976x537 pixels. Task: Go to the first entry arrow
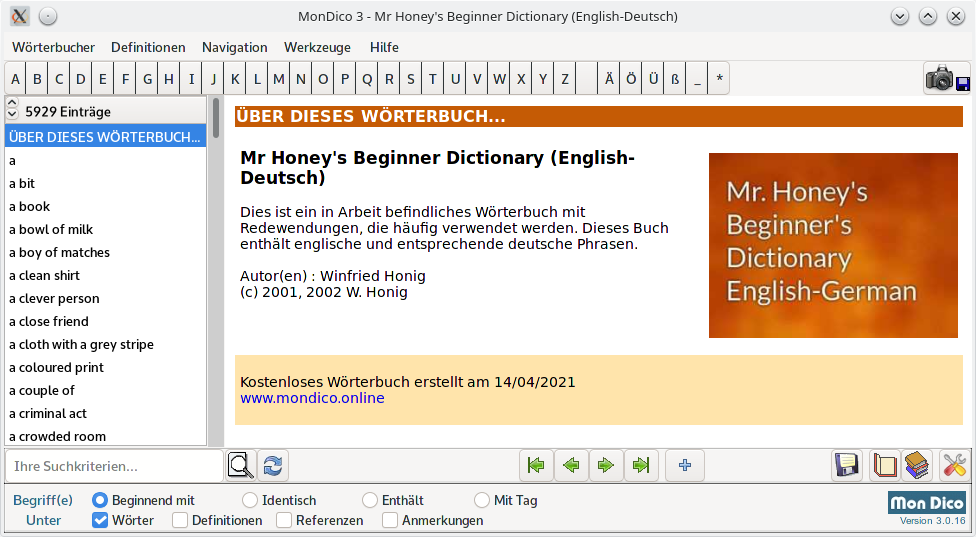[x=536, y=465]
